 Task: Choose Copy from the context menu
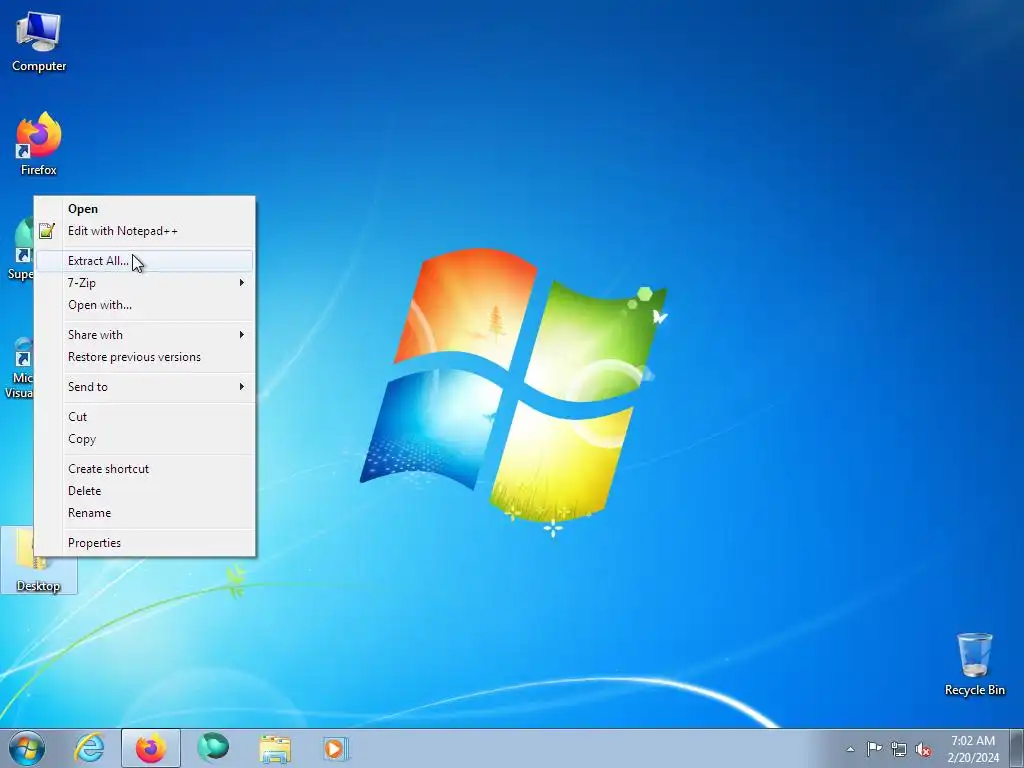[x=145, y=439]
